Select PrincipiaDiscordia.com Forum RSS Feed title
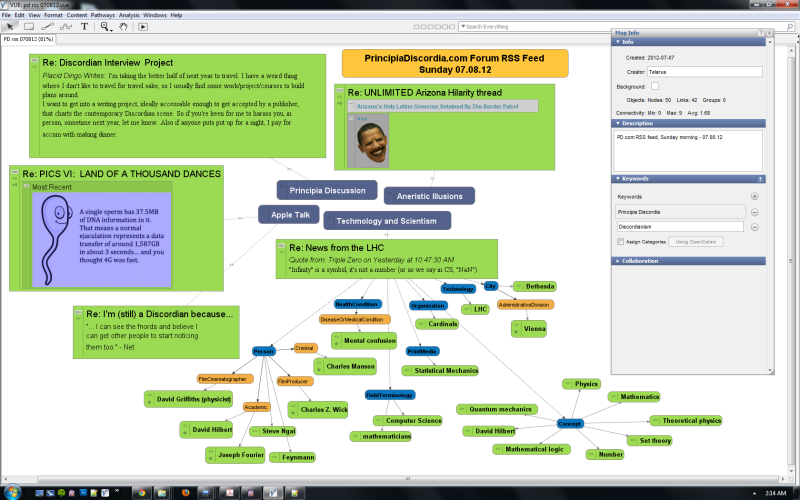800x500 pixels. [x=455, y=64]
